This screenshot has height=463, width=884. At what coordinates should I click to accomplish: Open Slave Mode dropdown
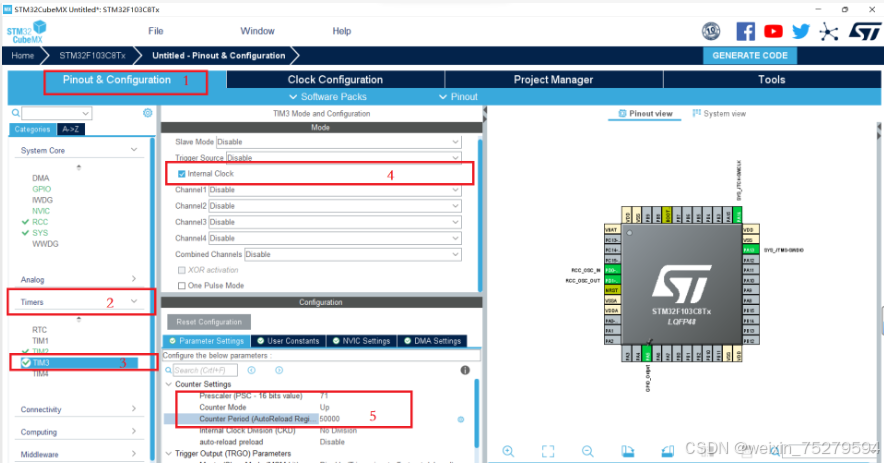[x=339, y=142]
